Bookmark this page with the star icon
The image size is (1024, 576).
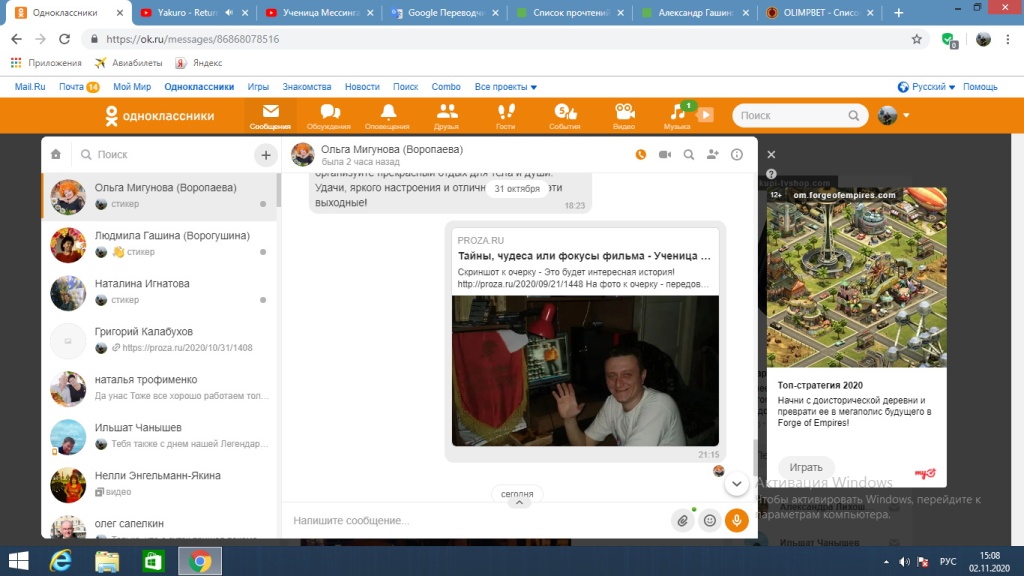click(917, 39)
